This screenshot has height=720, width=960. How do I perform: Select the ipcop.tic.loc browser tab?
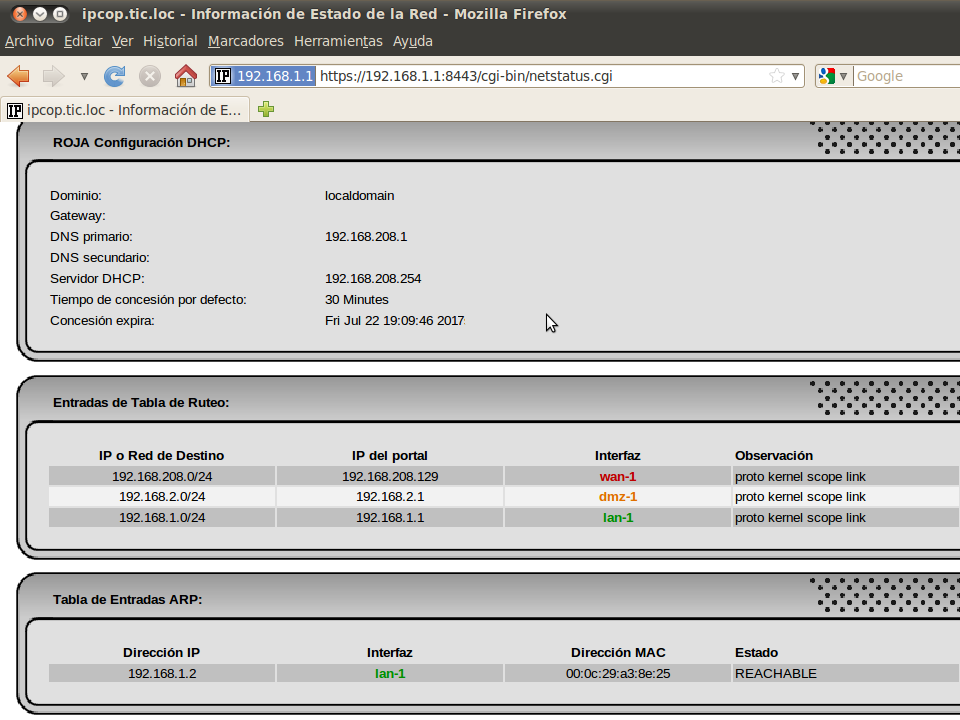coord(125,109)
